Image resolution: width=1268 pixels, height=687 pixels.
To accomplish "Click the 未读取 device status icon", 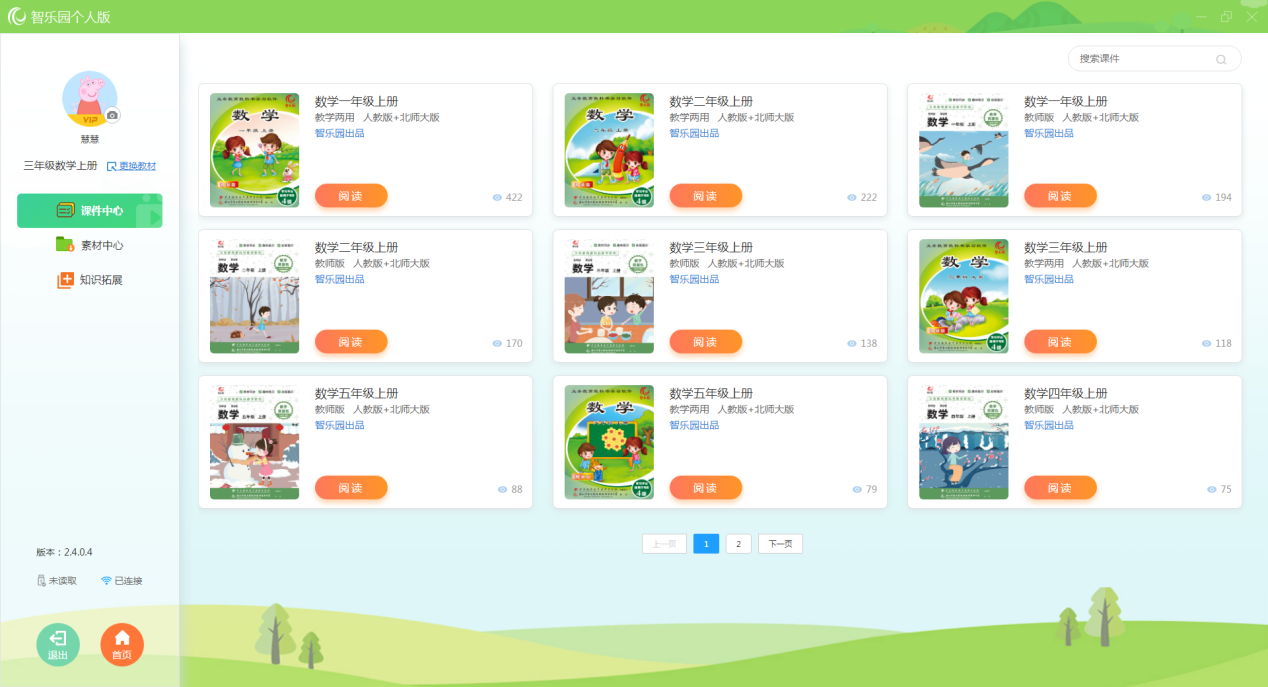I will click(x=41, y=581).
